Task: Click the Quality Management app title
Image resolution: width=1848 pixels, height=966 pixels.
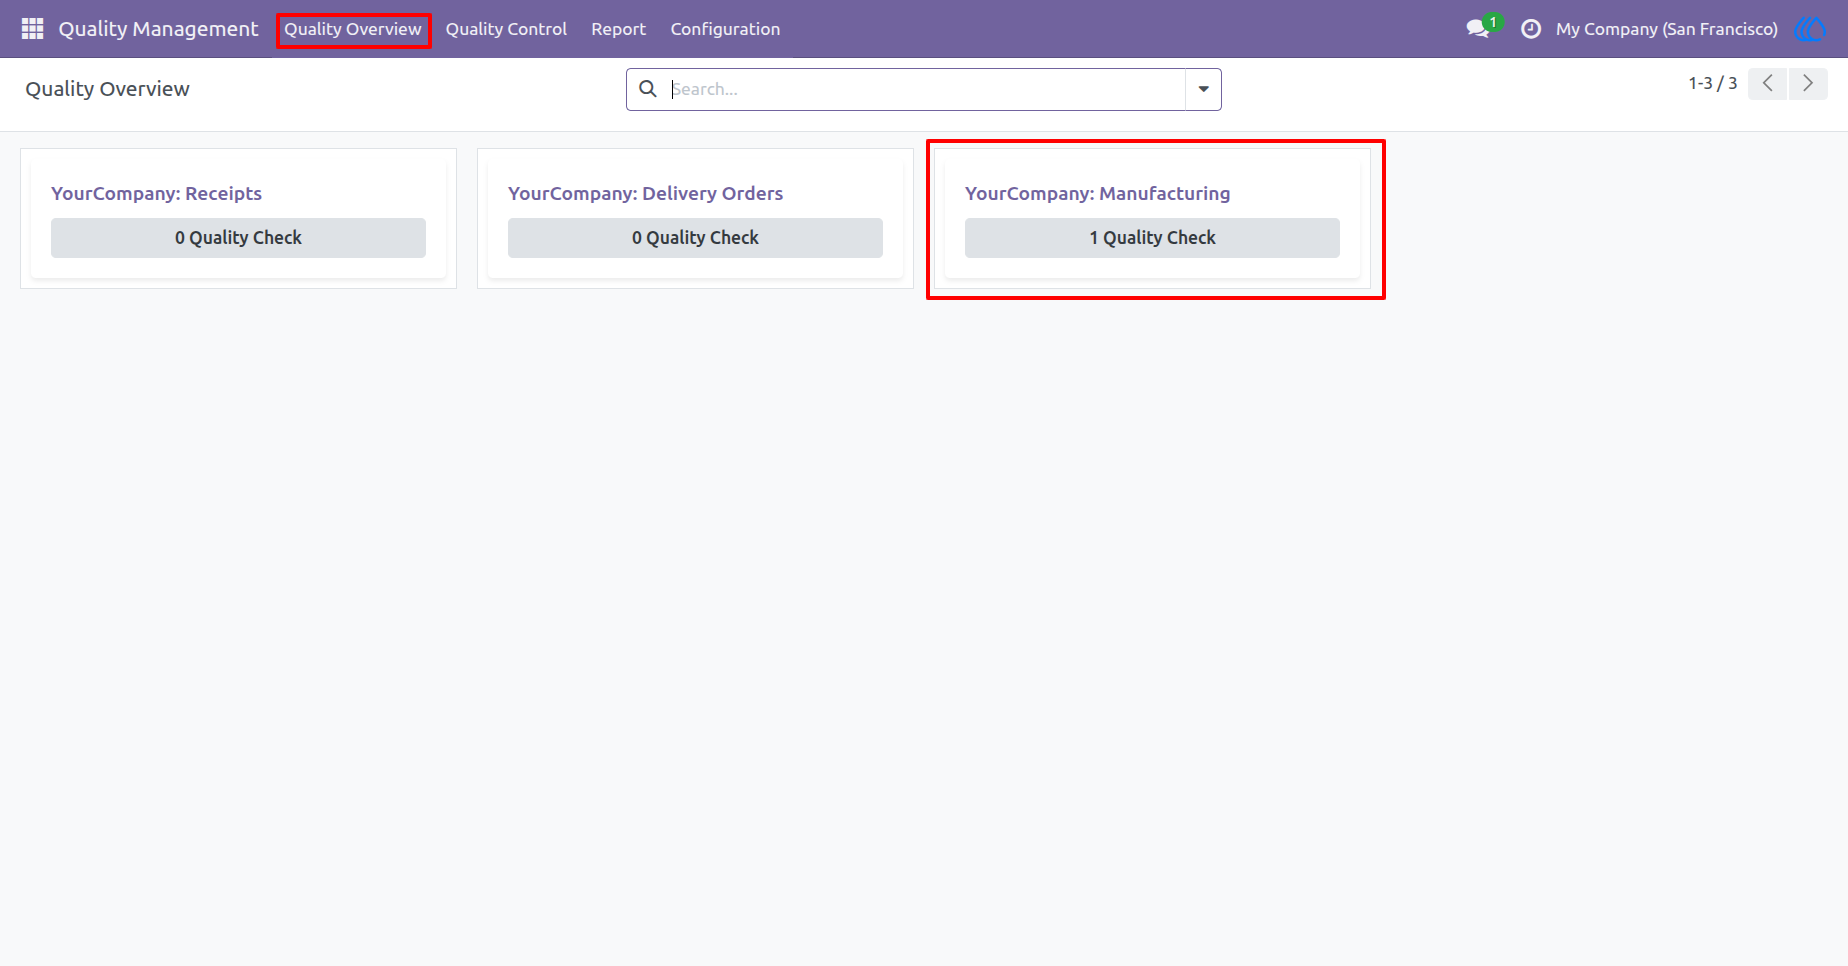Action: (158, 29)
